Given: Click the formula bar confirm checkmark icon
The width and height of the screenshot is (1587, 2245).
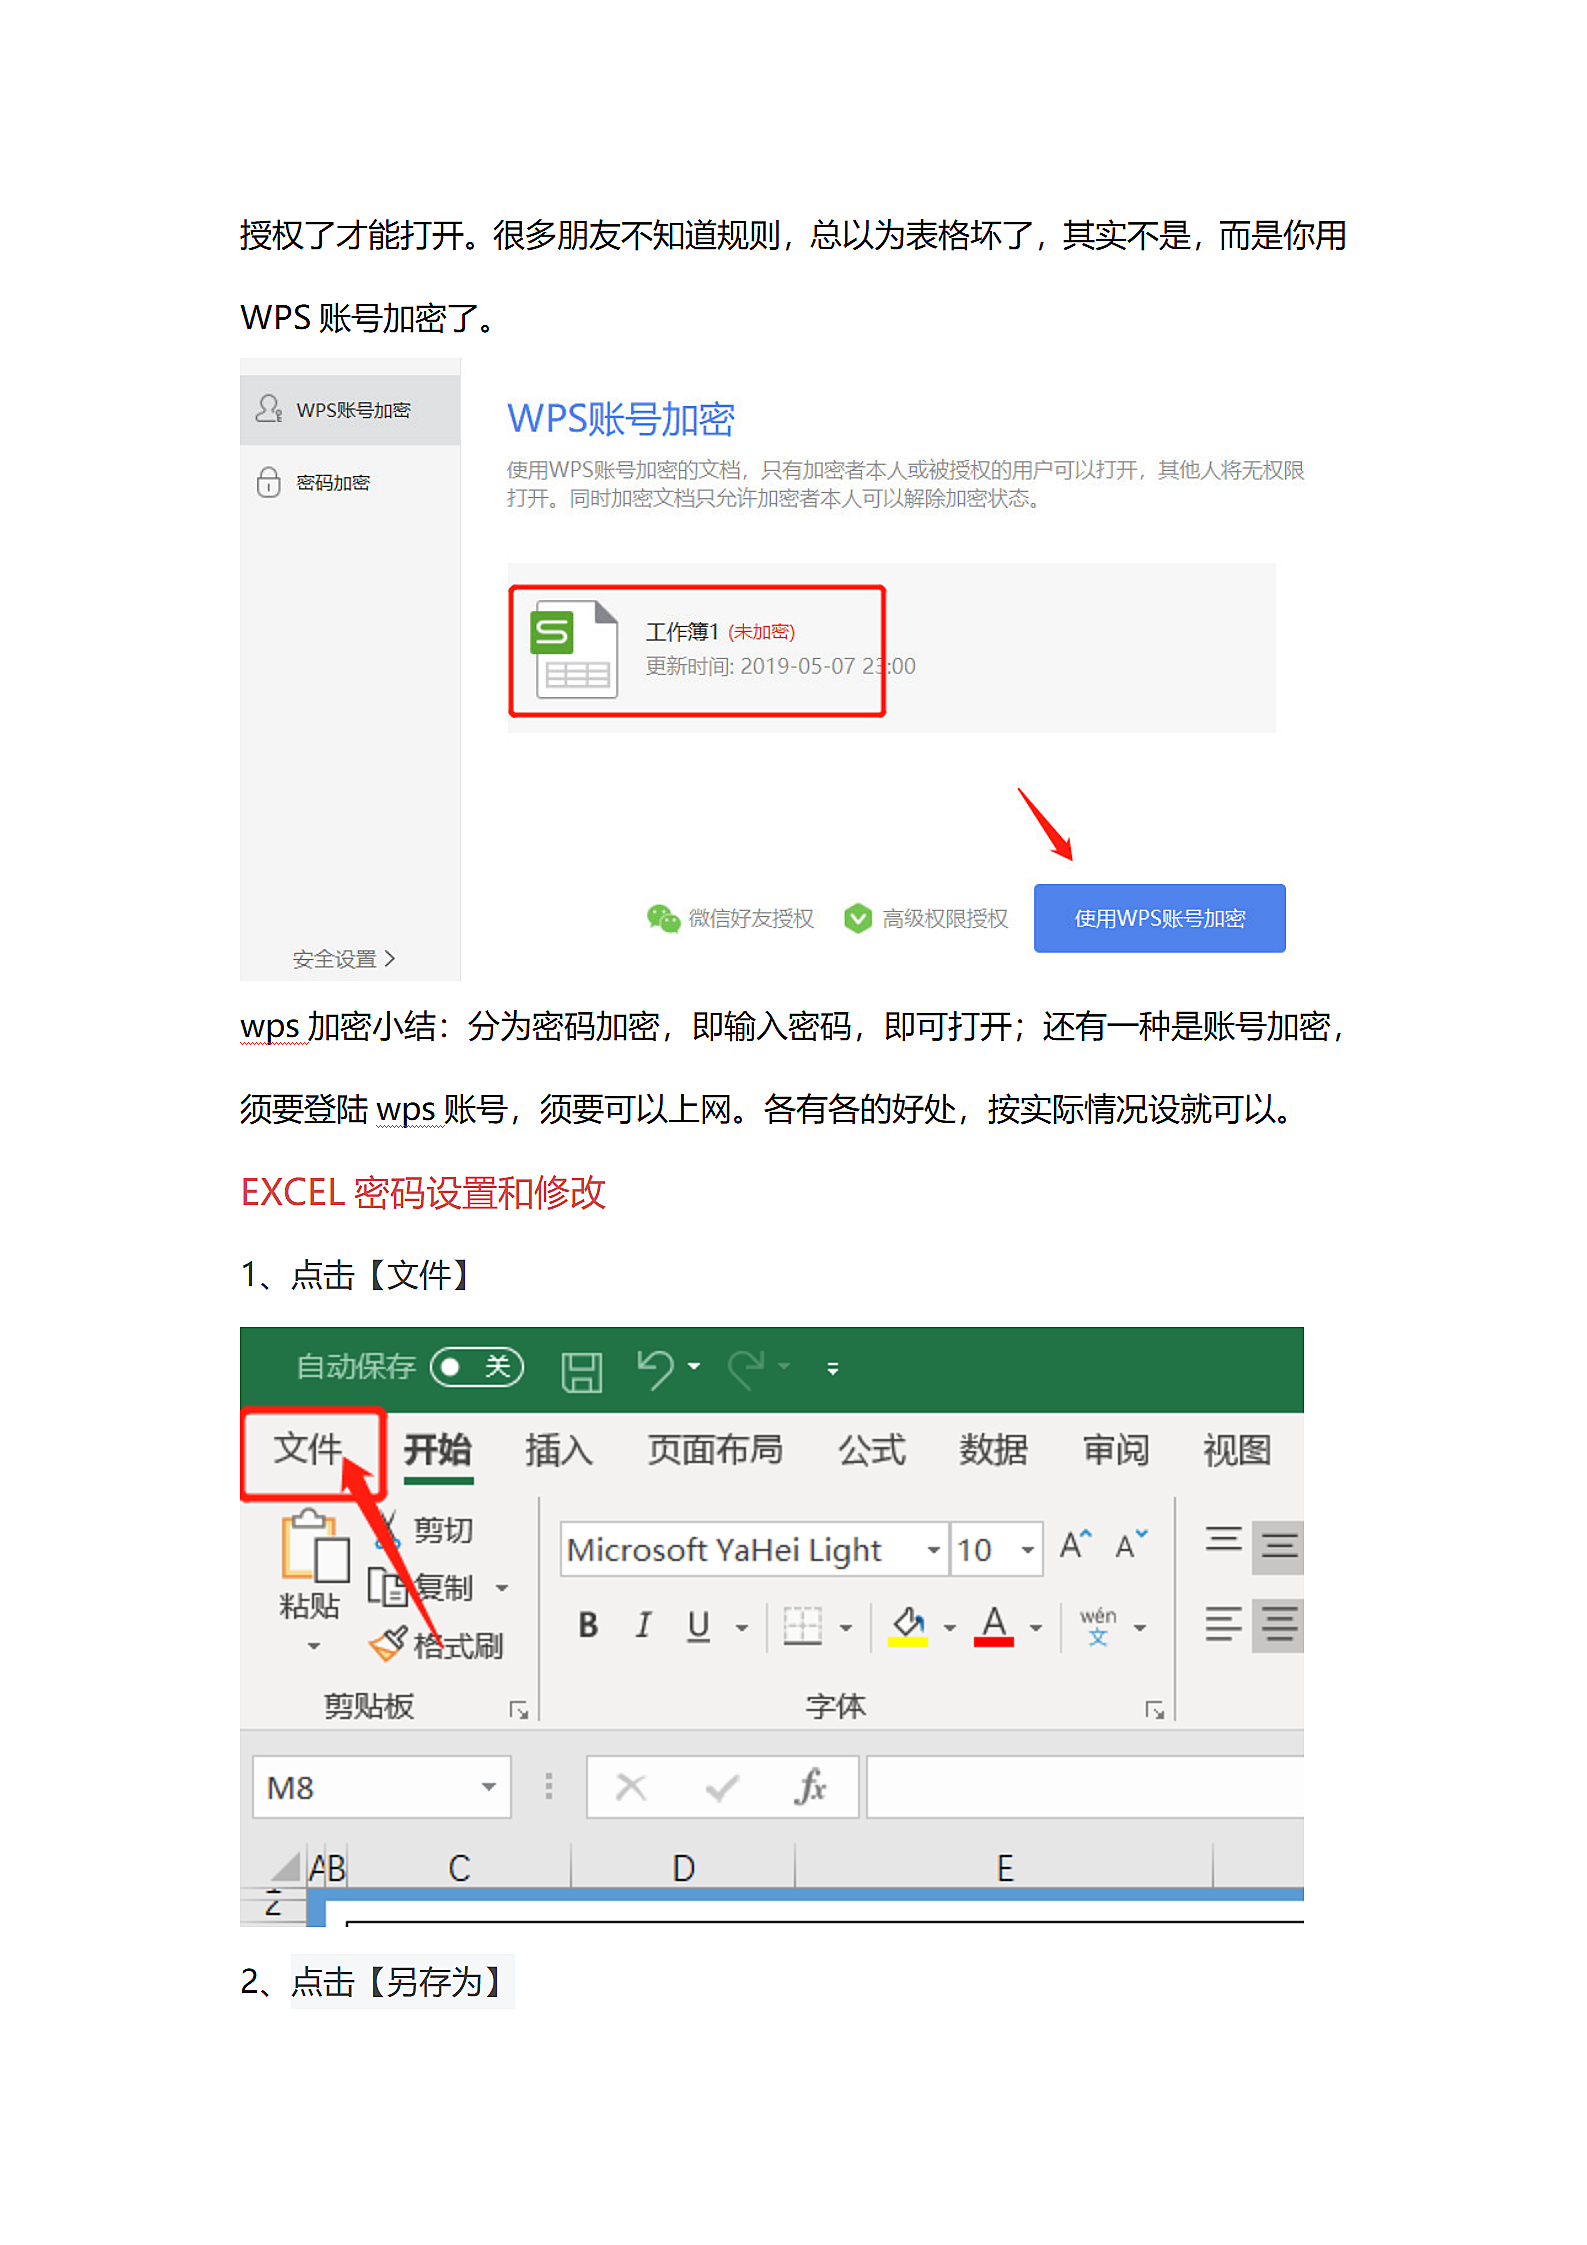Looking at the screenshot, I should click(x=722, y=1787).
